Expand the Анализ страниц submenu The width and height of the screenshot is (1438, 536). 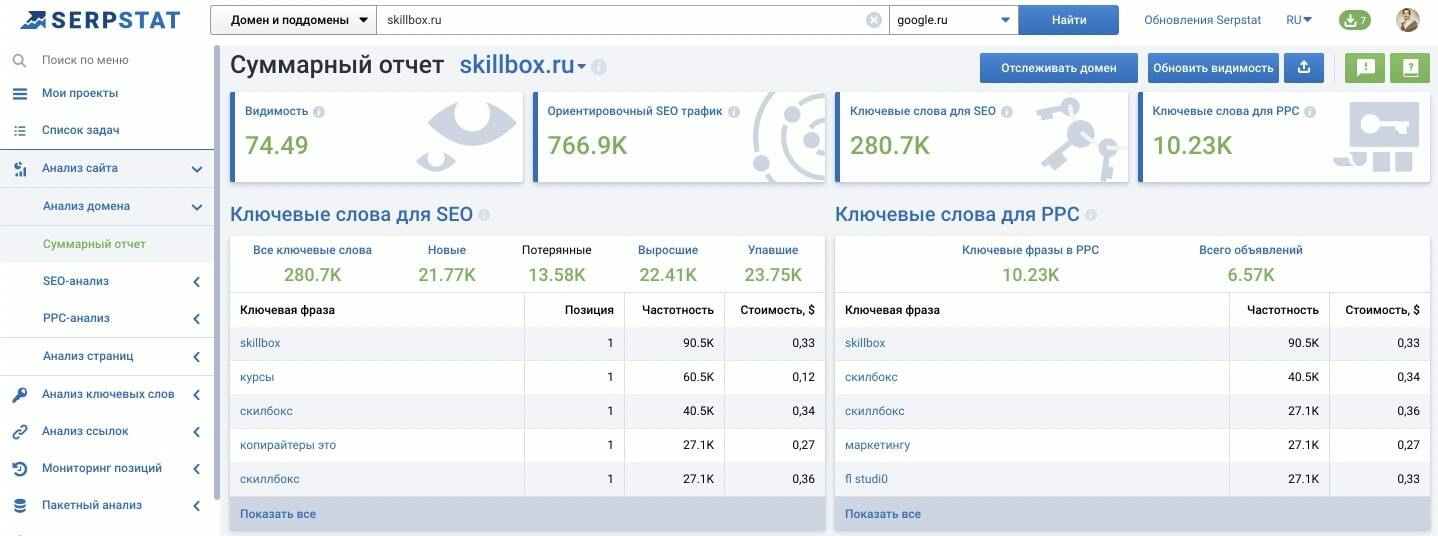(x=197, y=357)
